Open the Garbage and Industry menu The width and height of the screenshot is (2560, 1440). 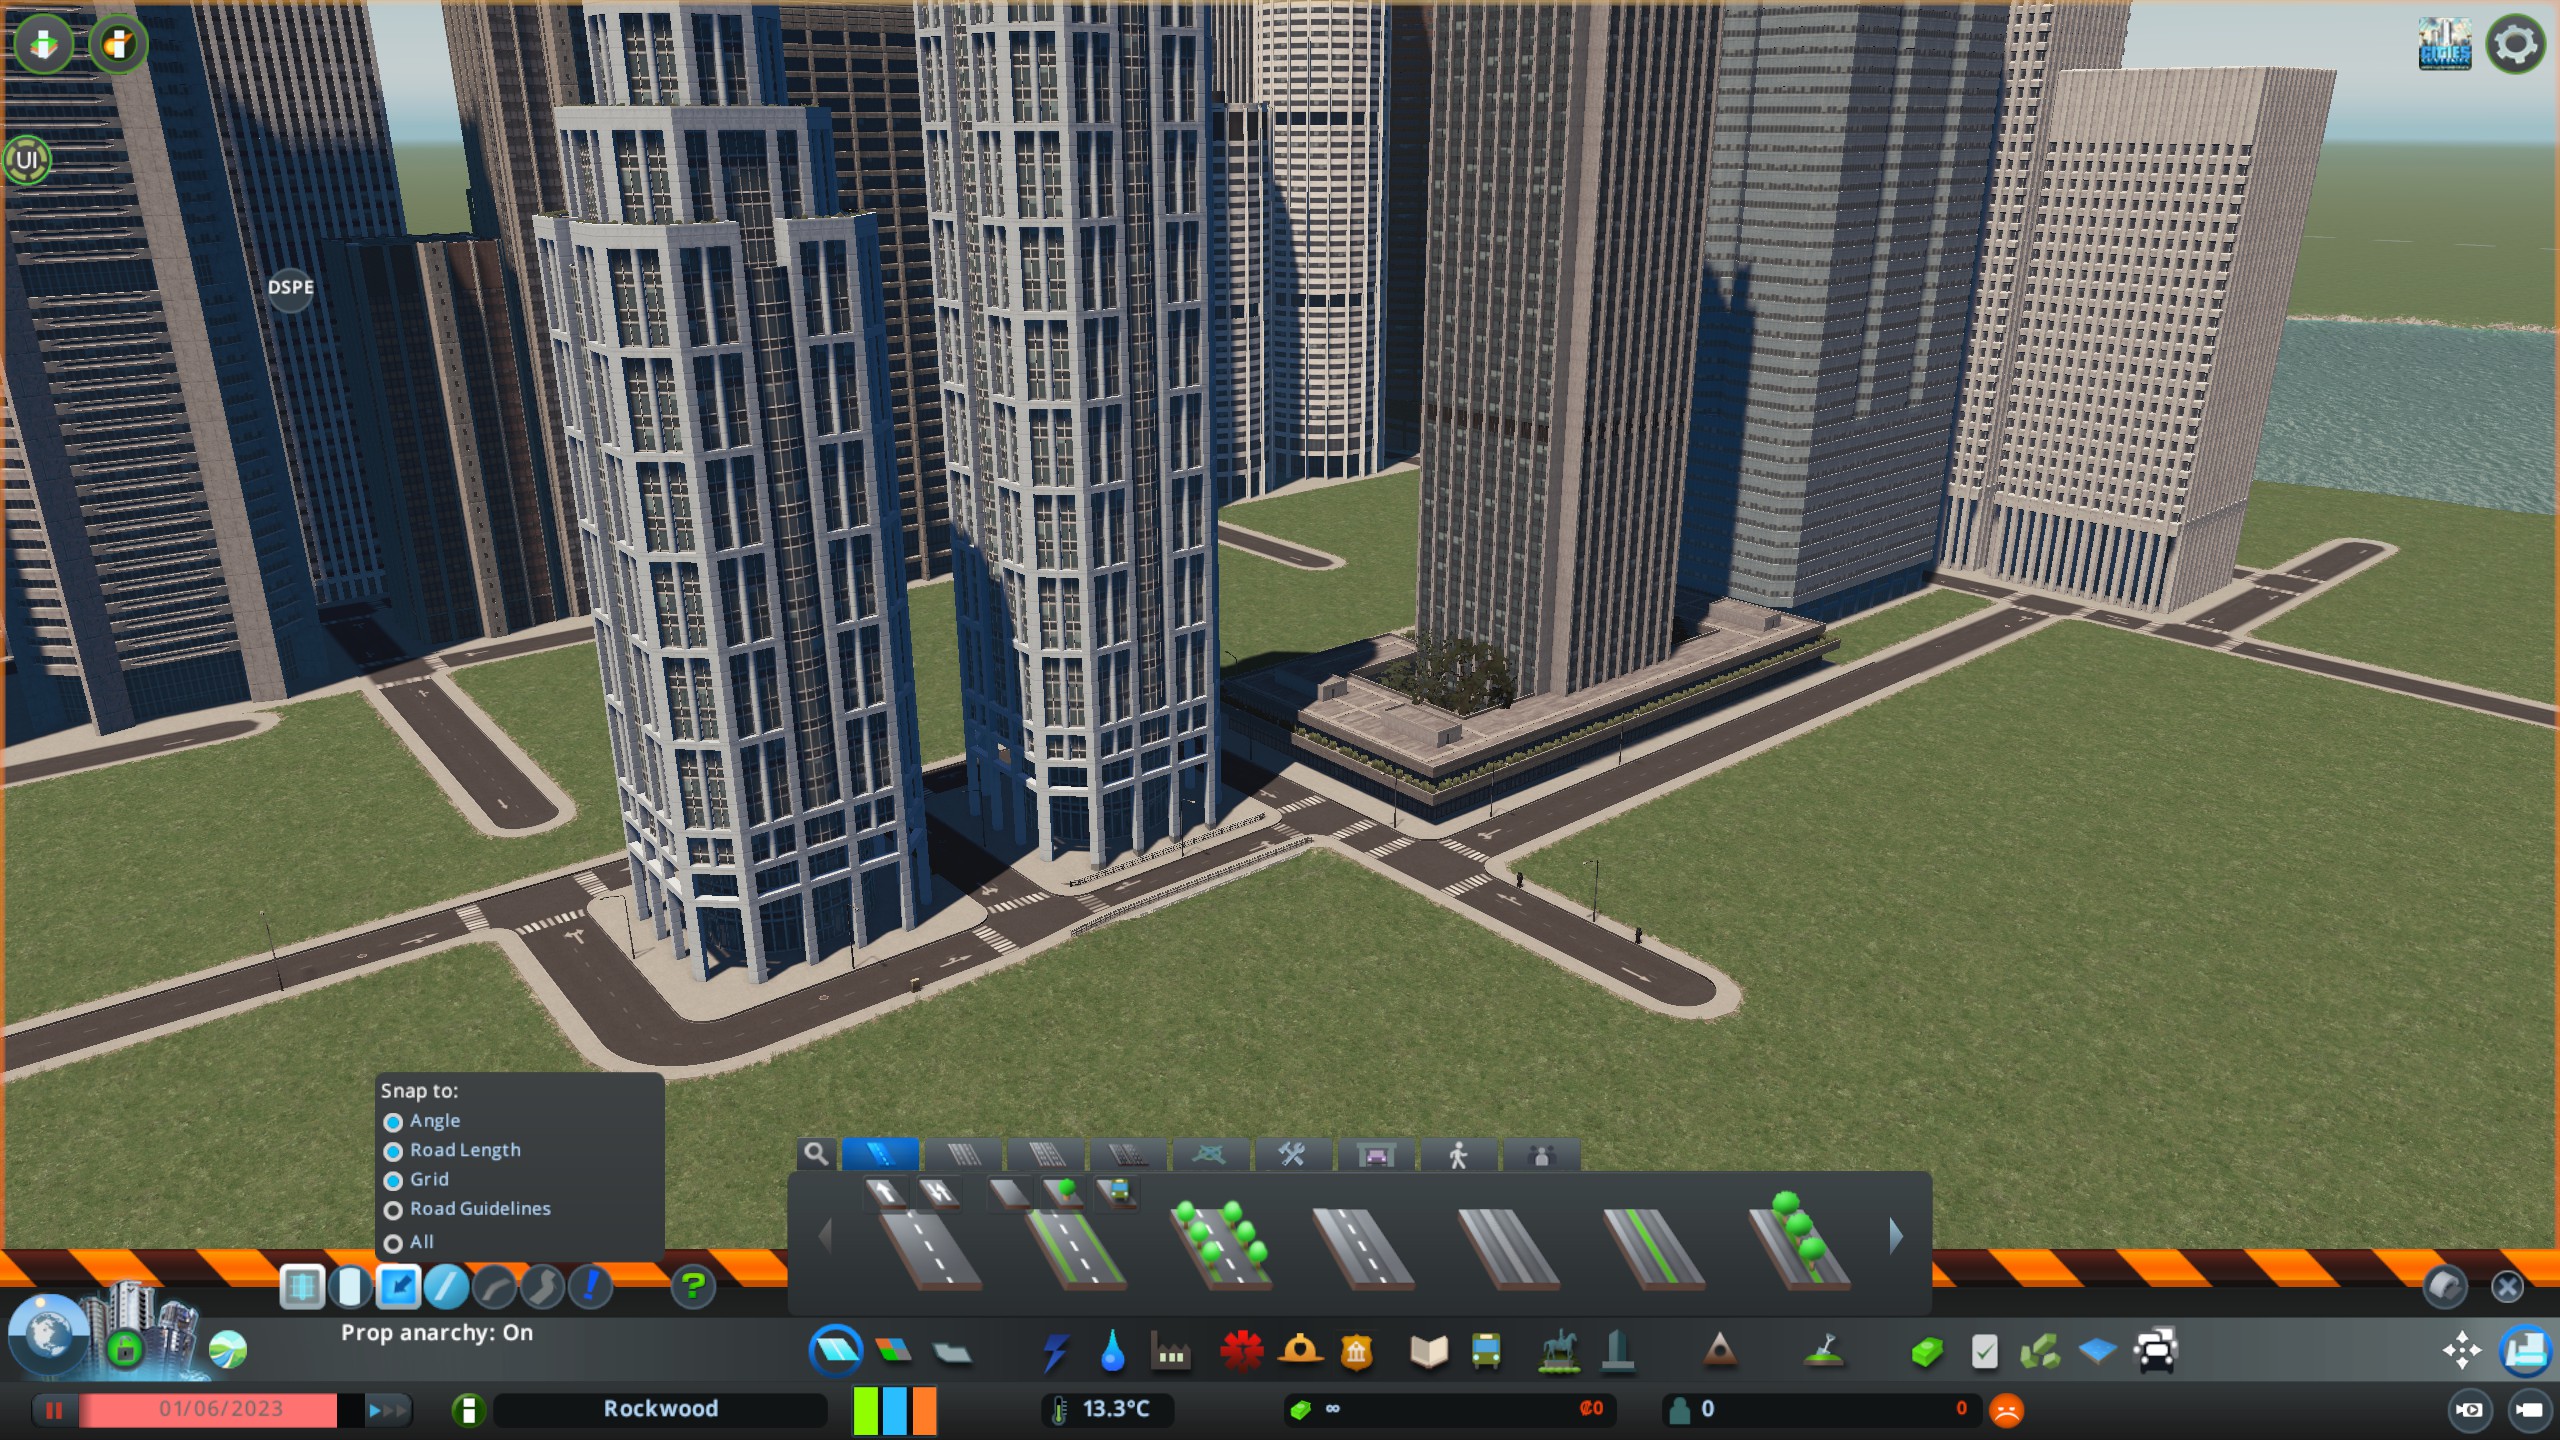point(1171,1351)
